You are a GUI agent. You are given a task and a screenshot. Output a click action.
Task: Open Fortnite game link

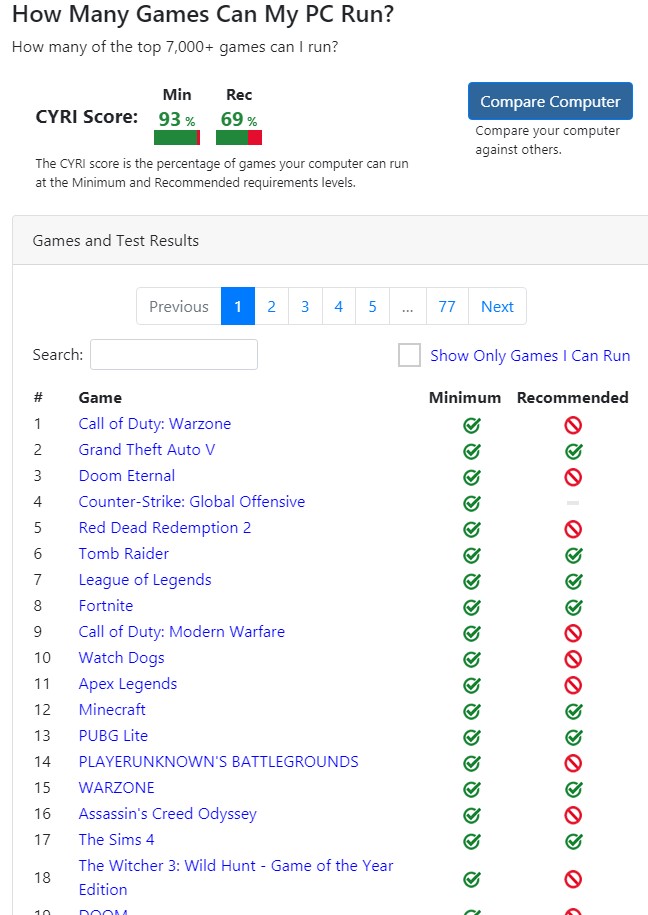[106, 605]
